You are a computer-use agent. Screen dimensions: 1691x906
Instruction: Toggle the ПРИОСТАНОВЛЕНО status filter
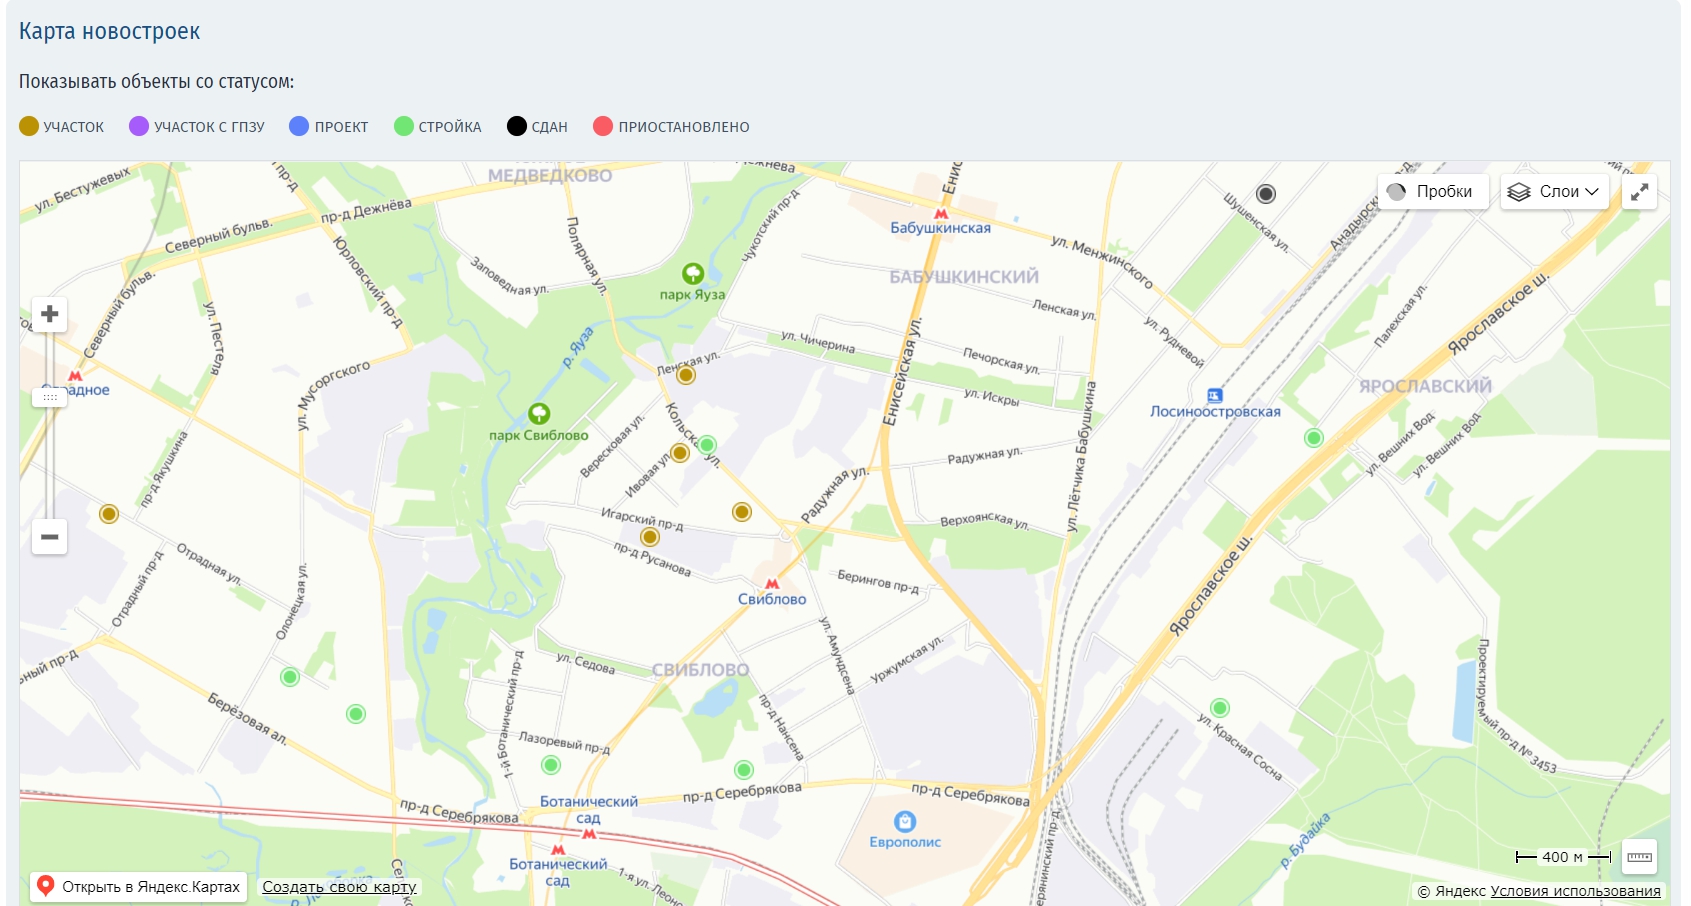pos(671,126)
